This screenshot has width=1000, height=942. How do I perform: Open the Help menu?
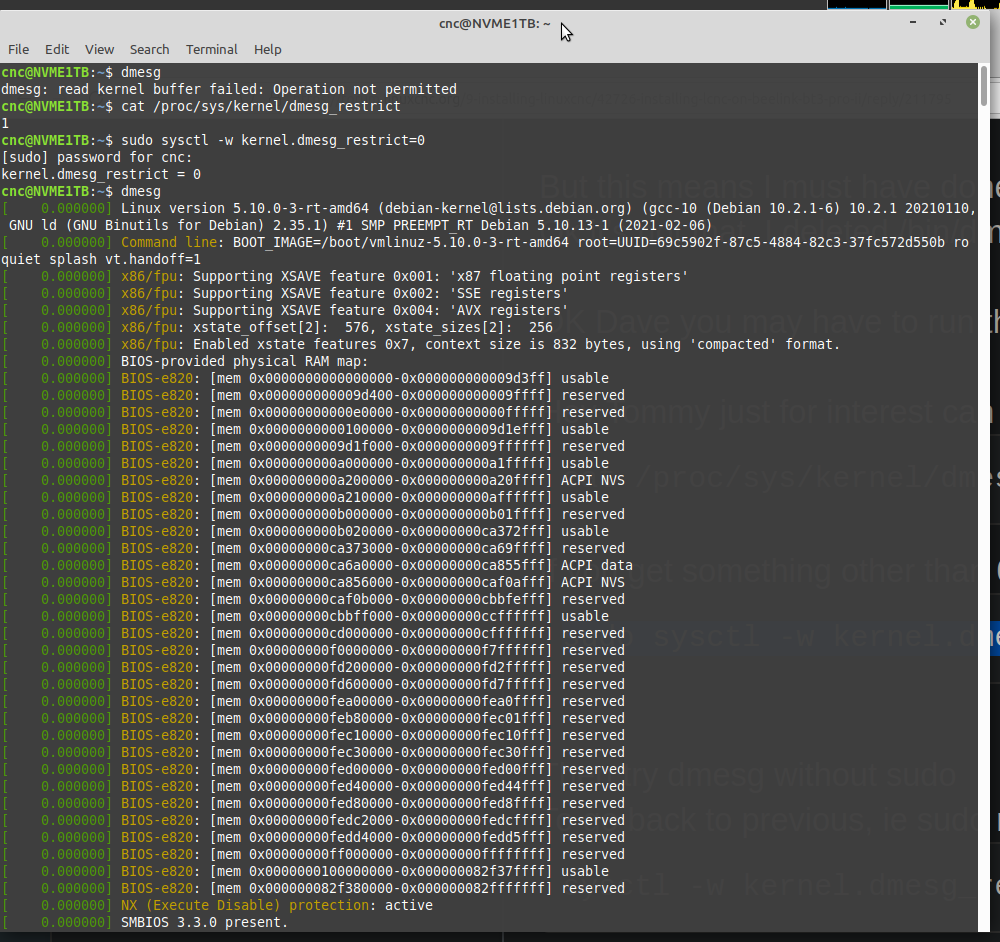pyautogui.click(x=267, y=49)
